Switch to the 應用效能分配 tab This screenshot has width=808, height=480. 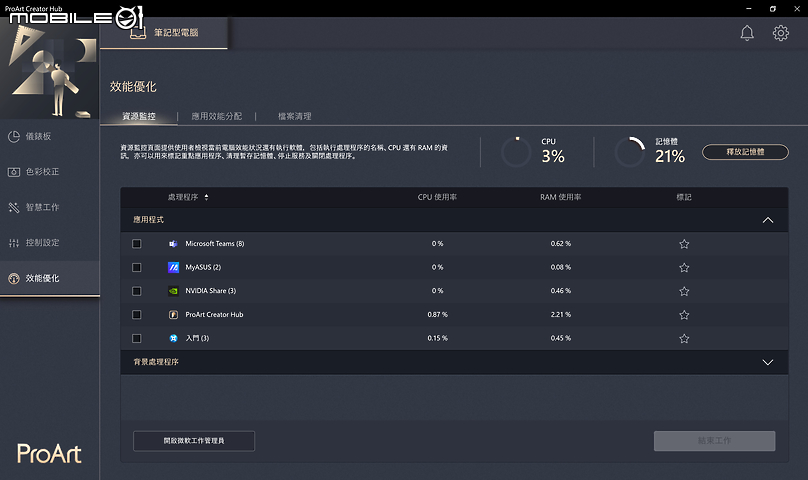pos(216,117)
